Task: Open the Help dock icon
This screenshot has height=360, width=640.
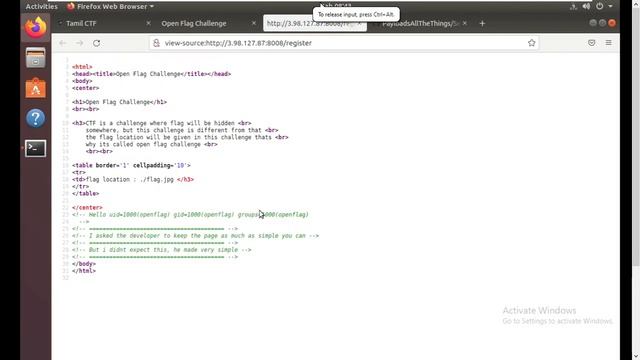Action: 36,118
